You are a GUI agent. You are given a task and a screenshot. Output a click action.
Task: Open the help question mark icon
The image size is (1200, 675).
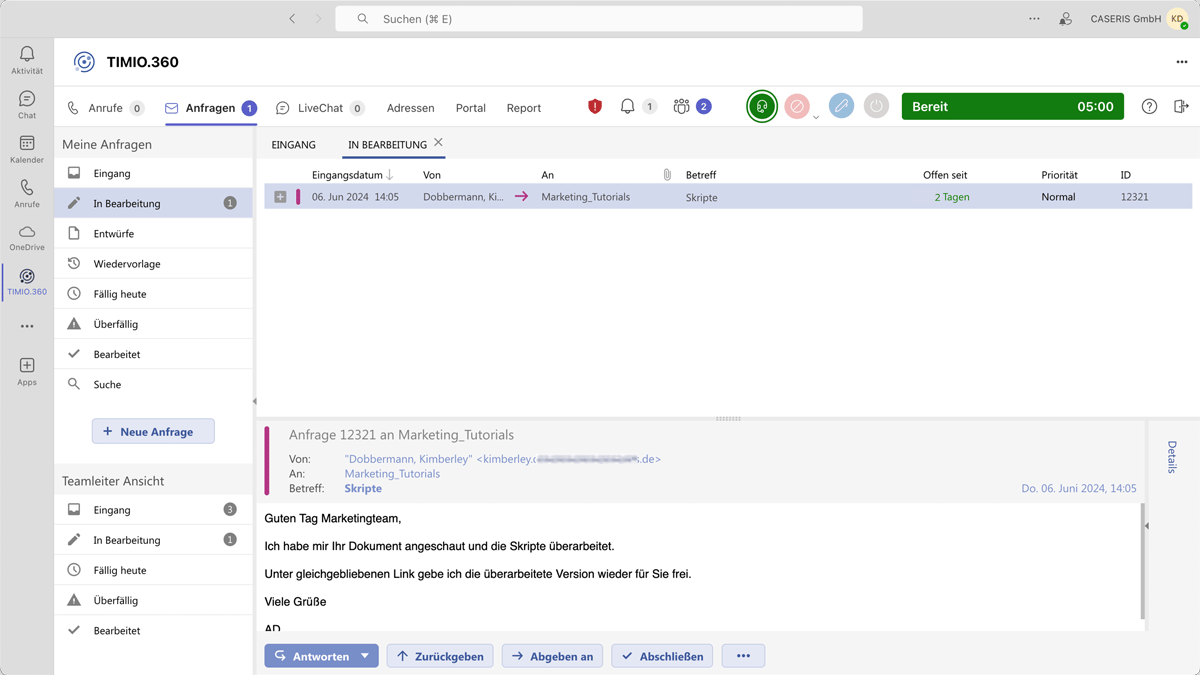click(1149, 107)
